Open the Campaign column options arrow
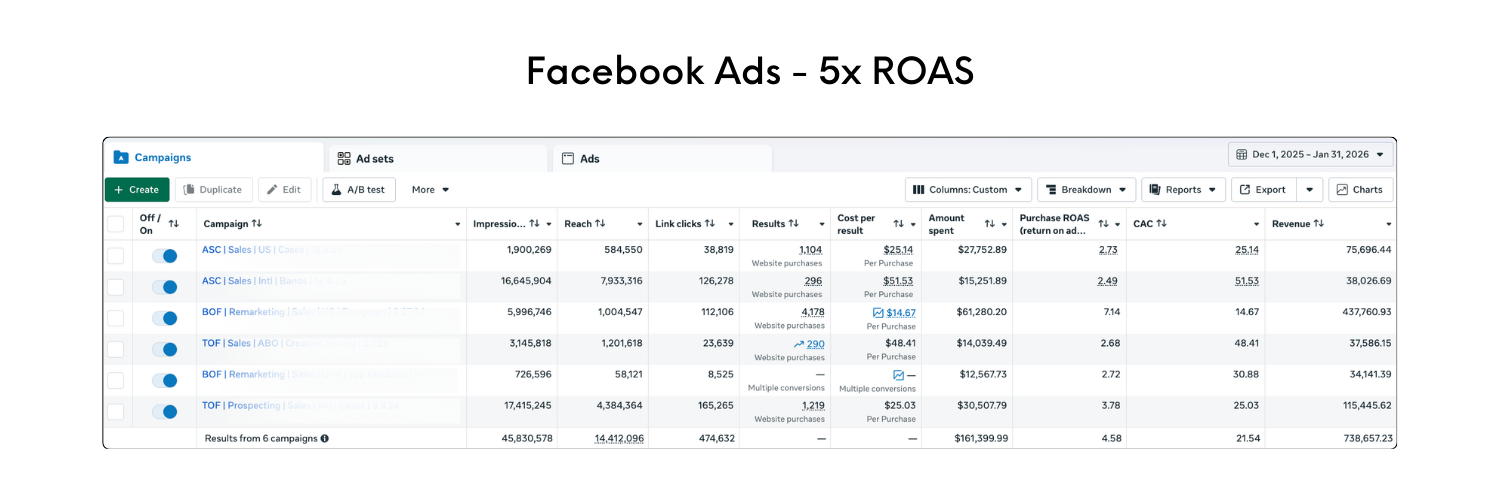The image size is (1500, 500). click(458, 224)
